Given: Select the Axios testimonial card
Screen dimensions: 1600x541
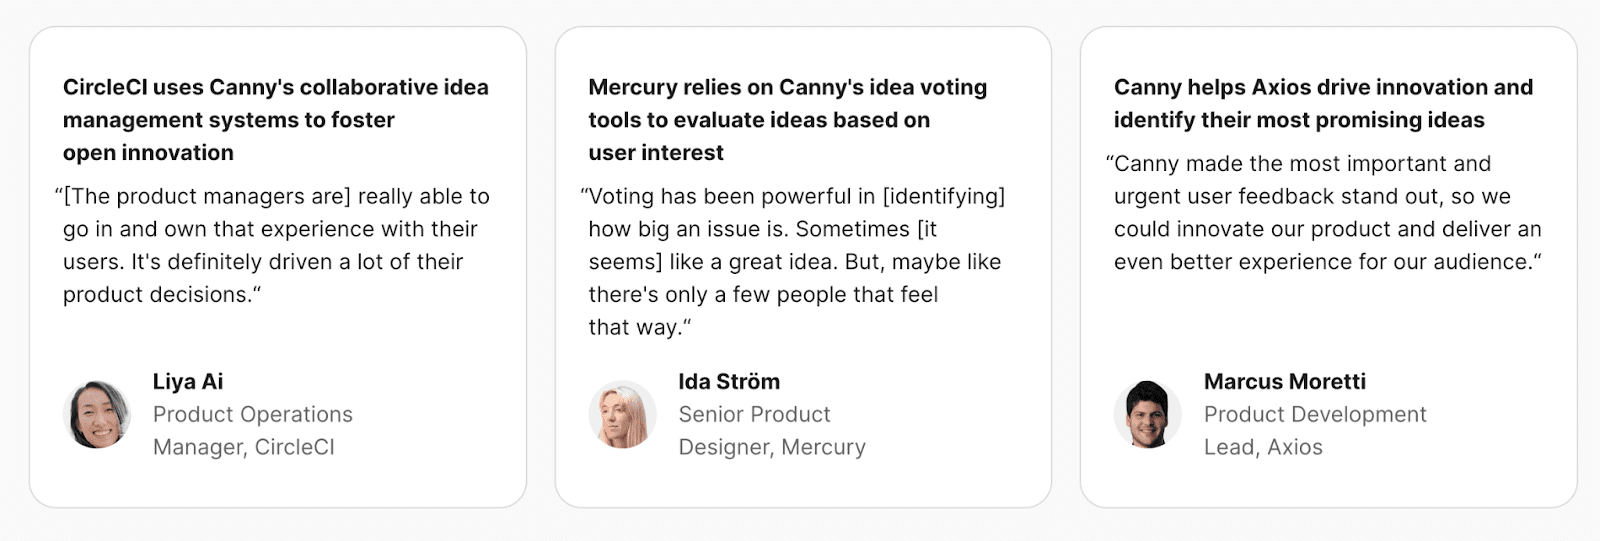Looking at the screenshot, I should (x=1328, y=267).
